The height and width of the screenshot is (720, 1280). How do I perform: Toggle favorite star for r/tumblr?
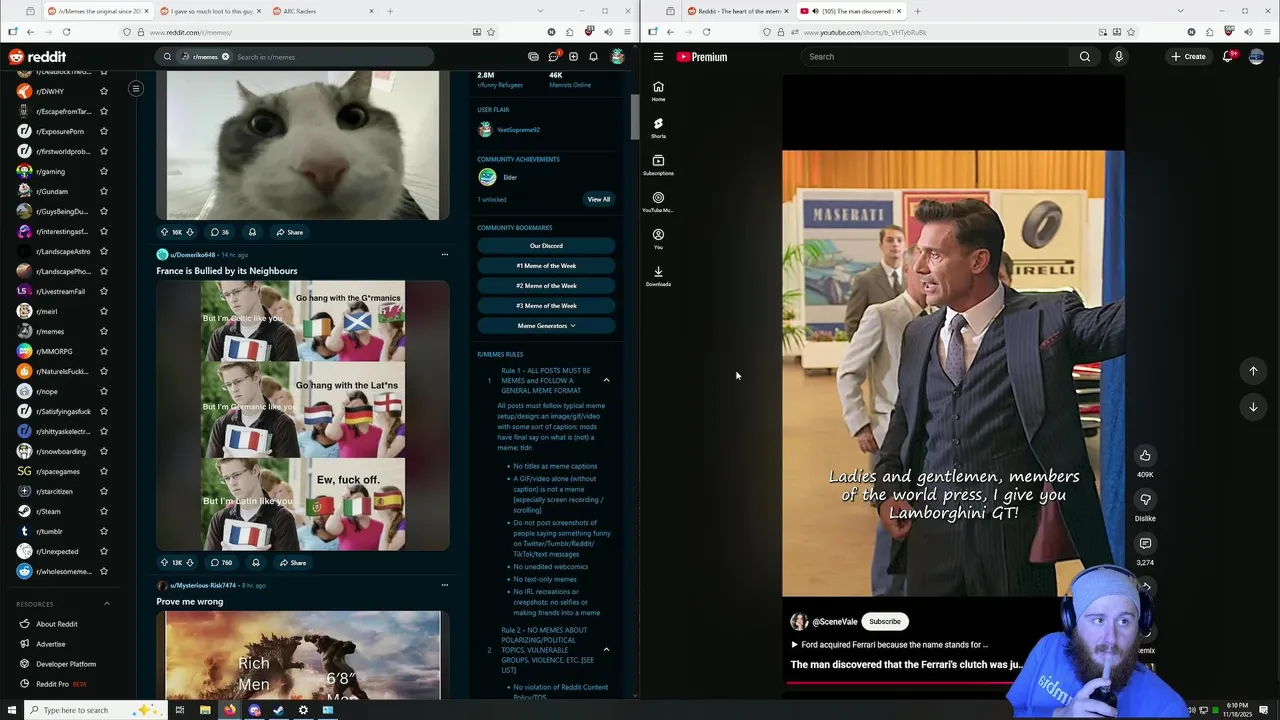pyautogui.click(x=103, y=531)
